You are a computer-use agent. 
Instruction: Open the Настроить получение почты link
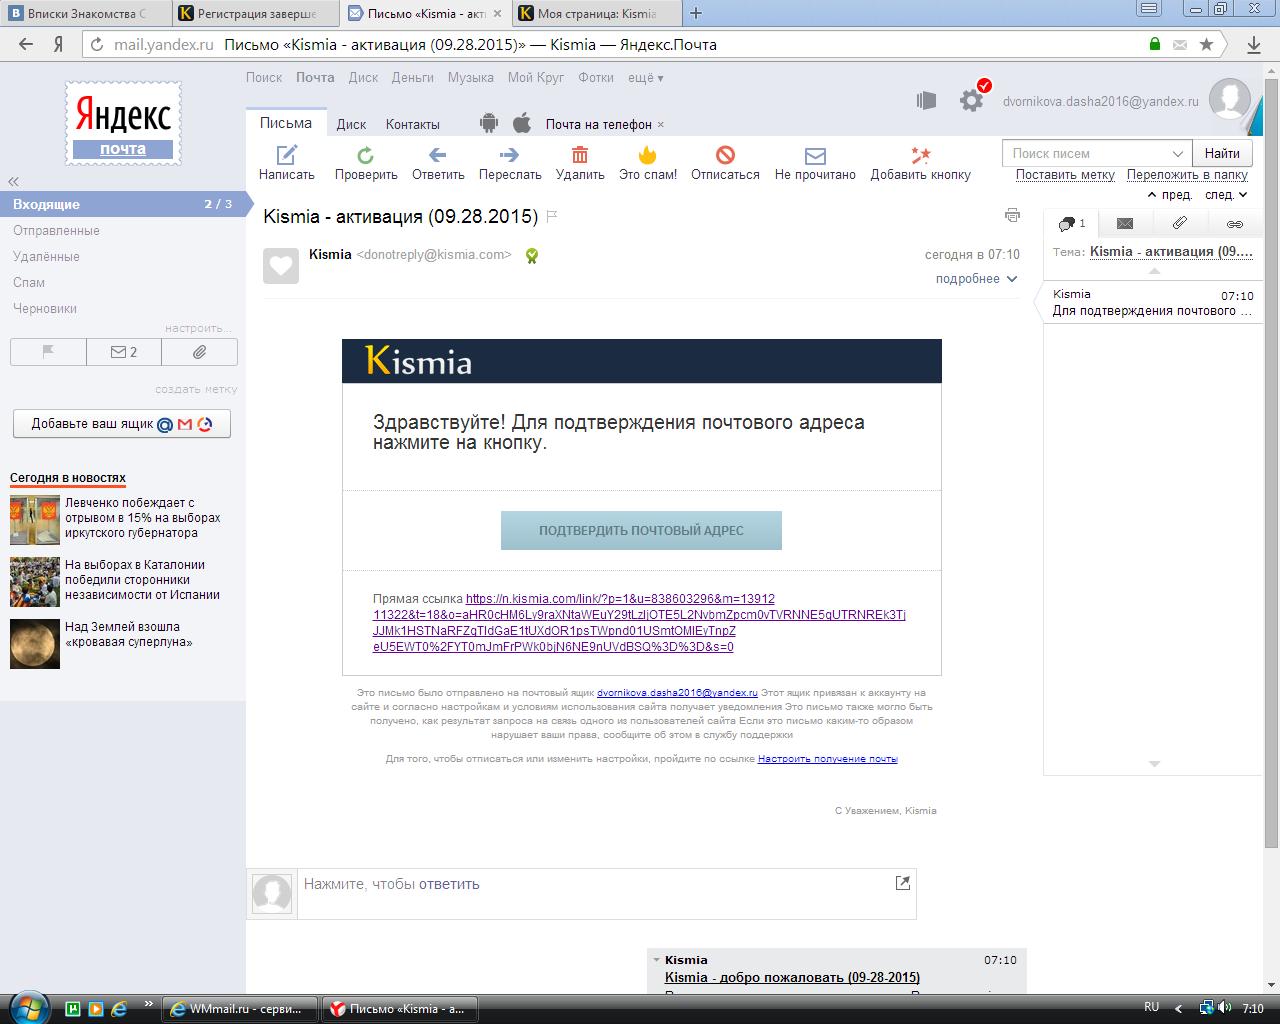tap(828, 759)
